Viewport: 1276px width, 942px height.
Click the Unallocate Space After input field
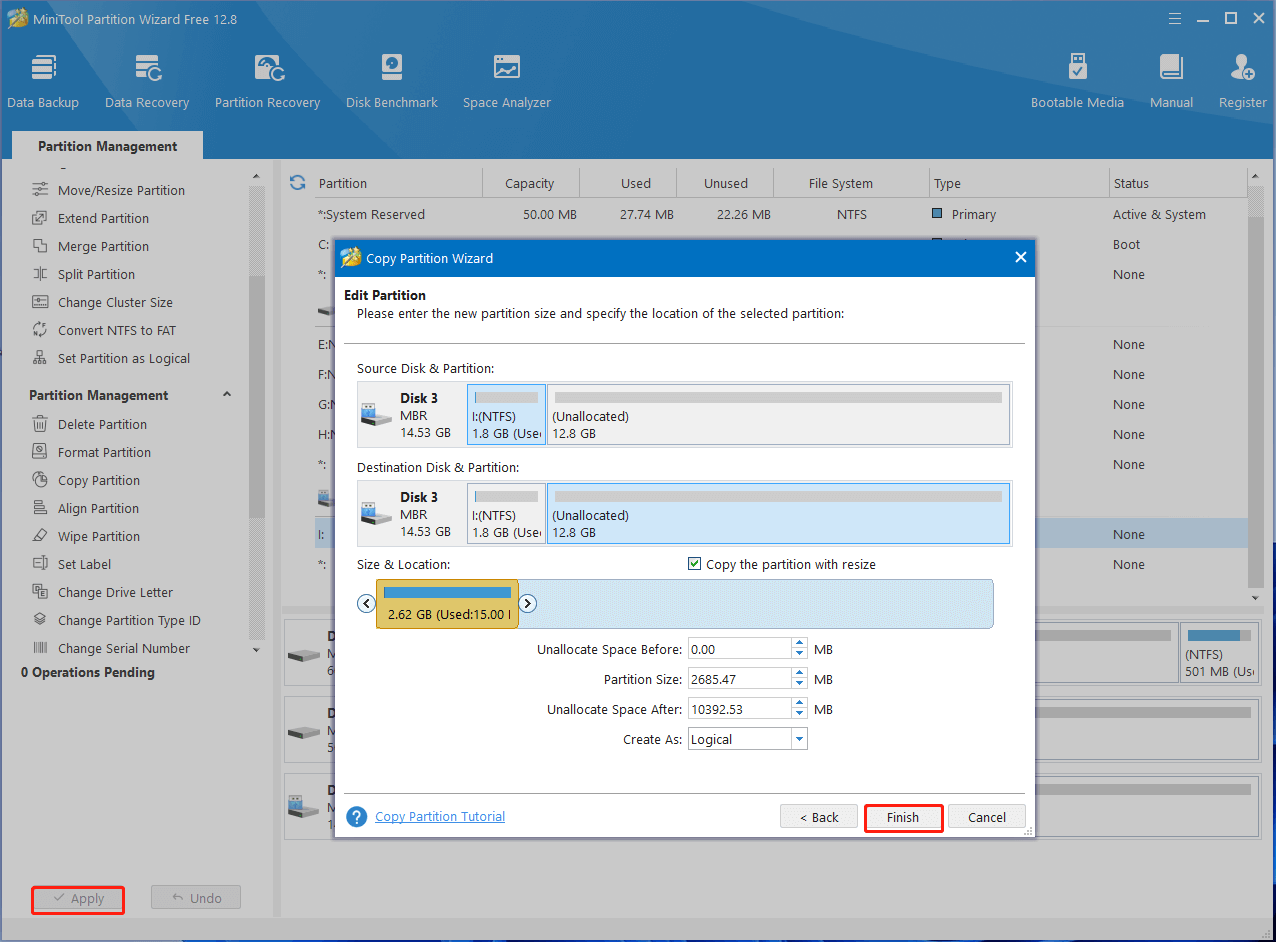pyautogui.click(x=740, y=709)
